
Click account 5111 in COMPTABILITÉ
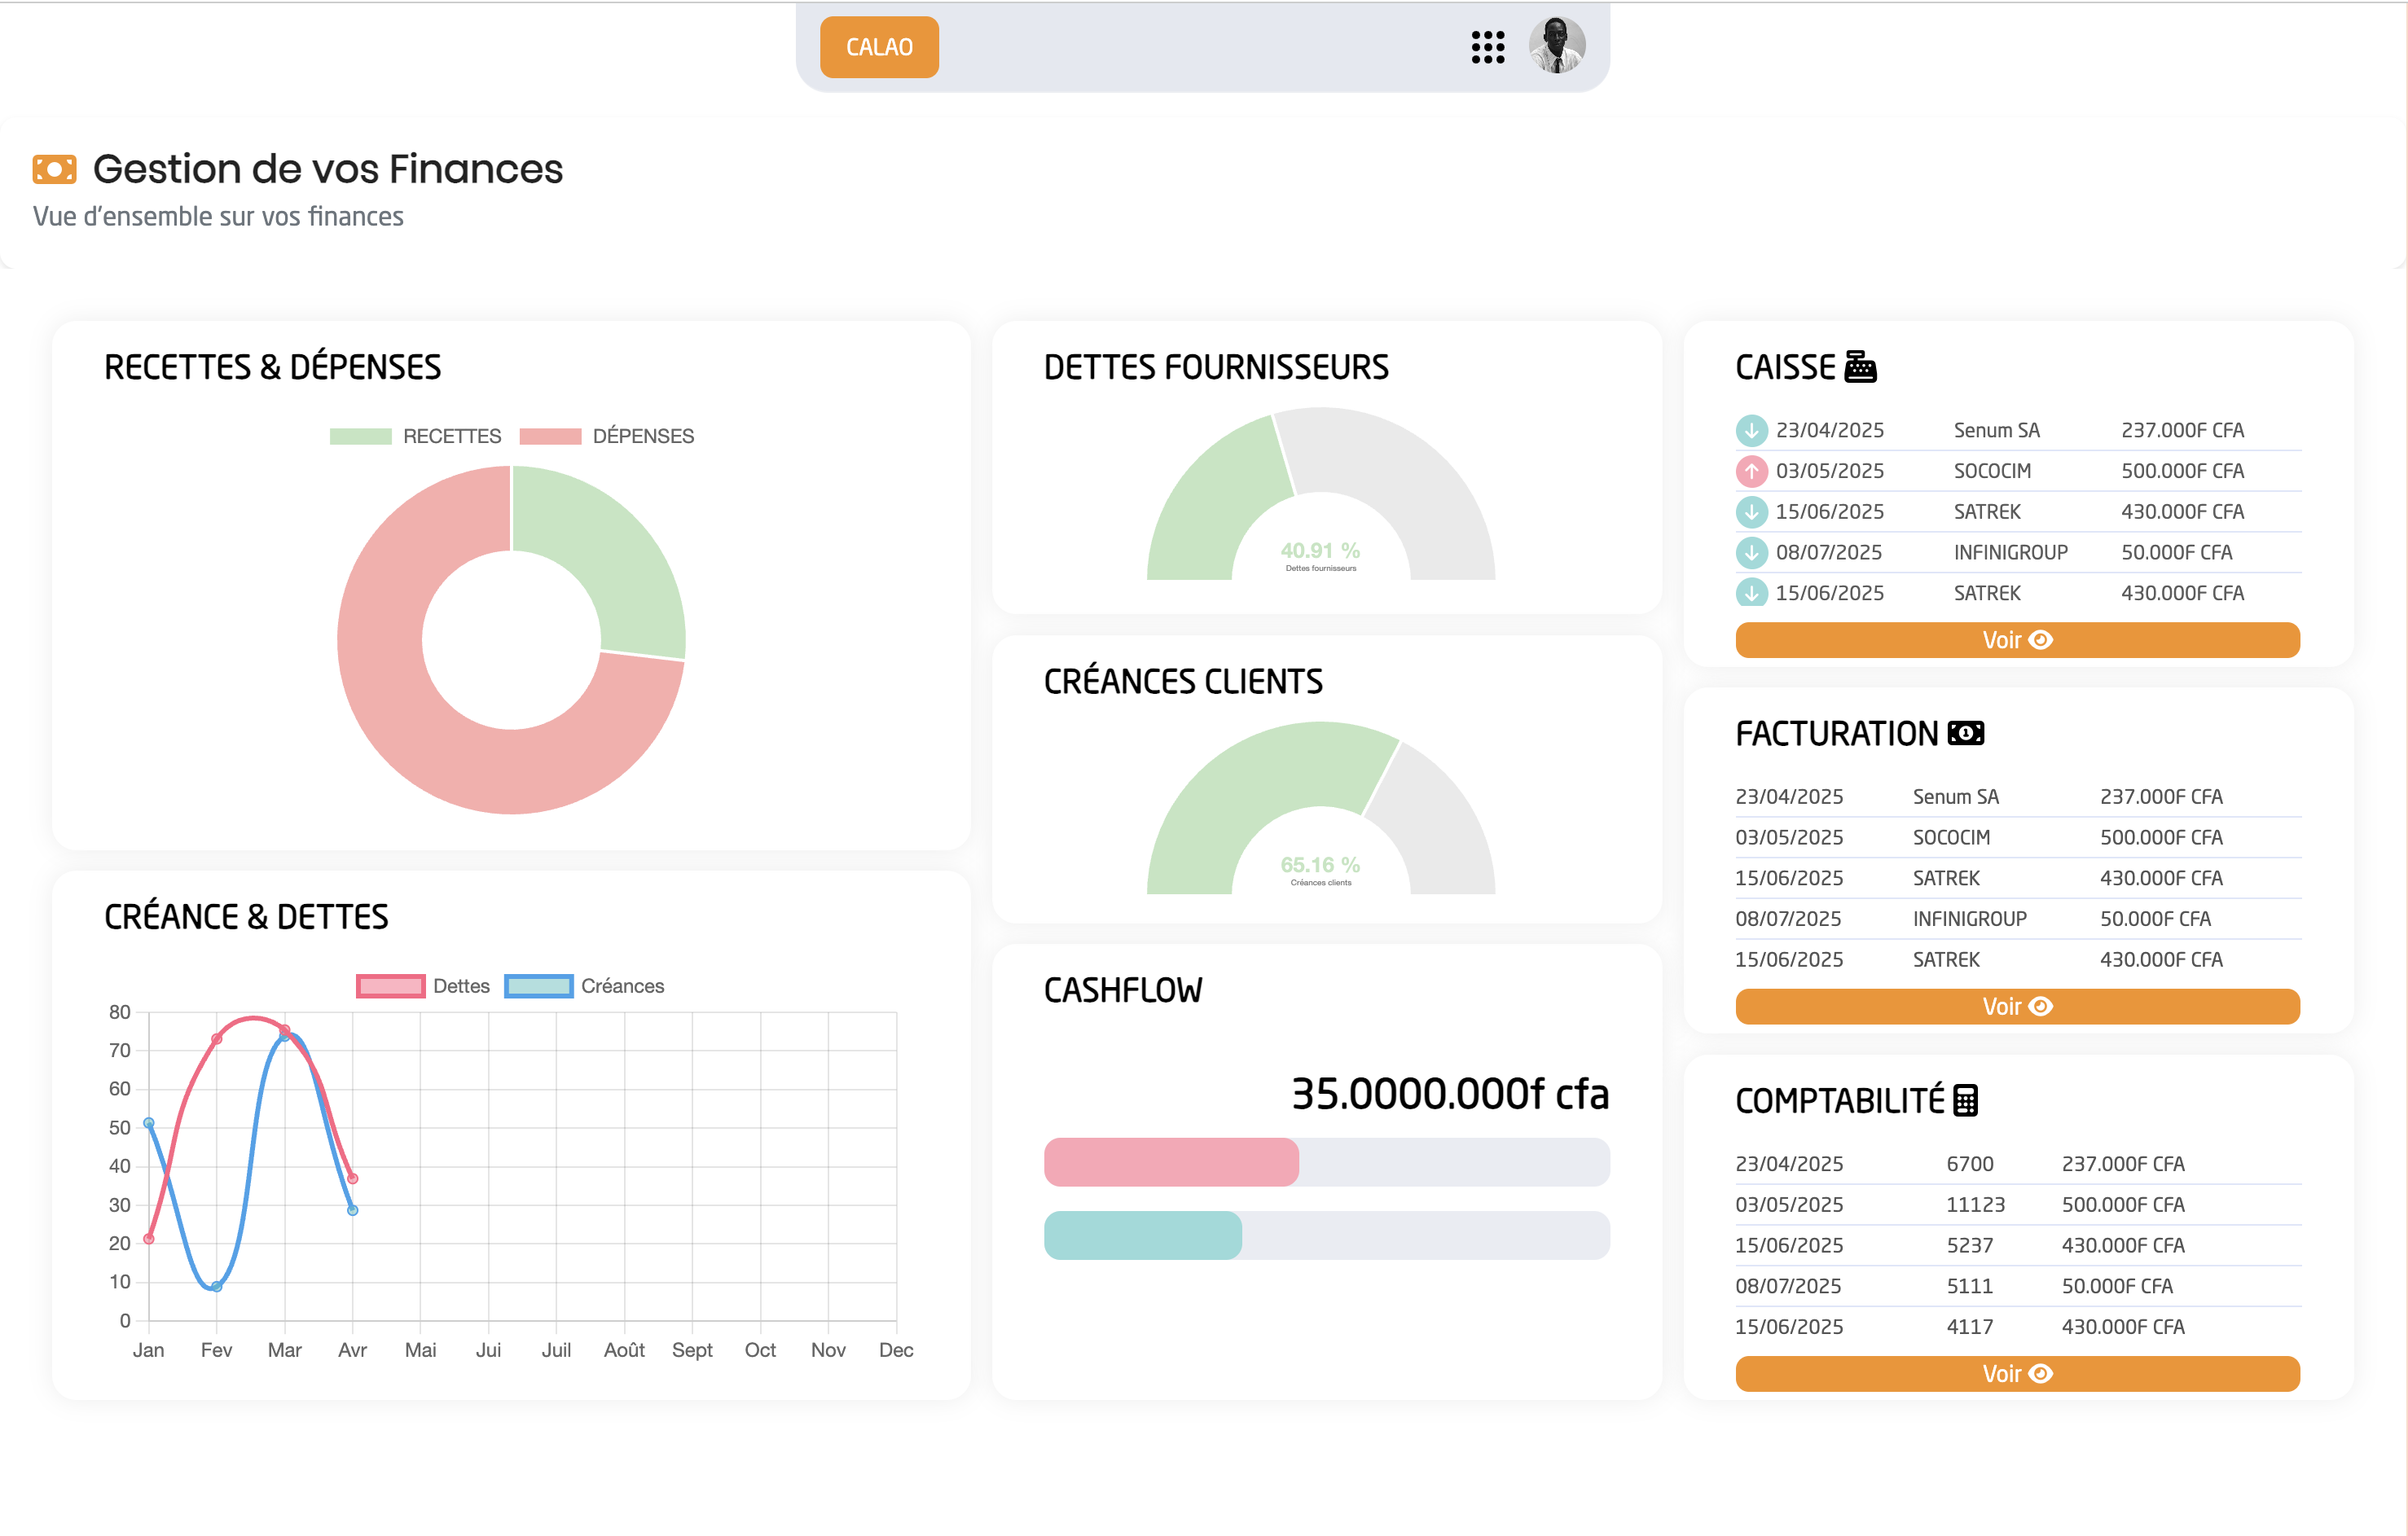pos(1969,1286)
